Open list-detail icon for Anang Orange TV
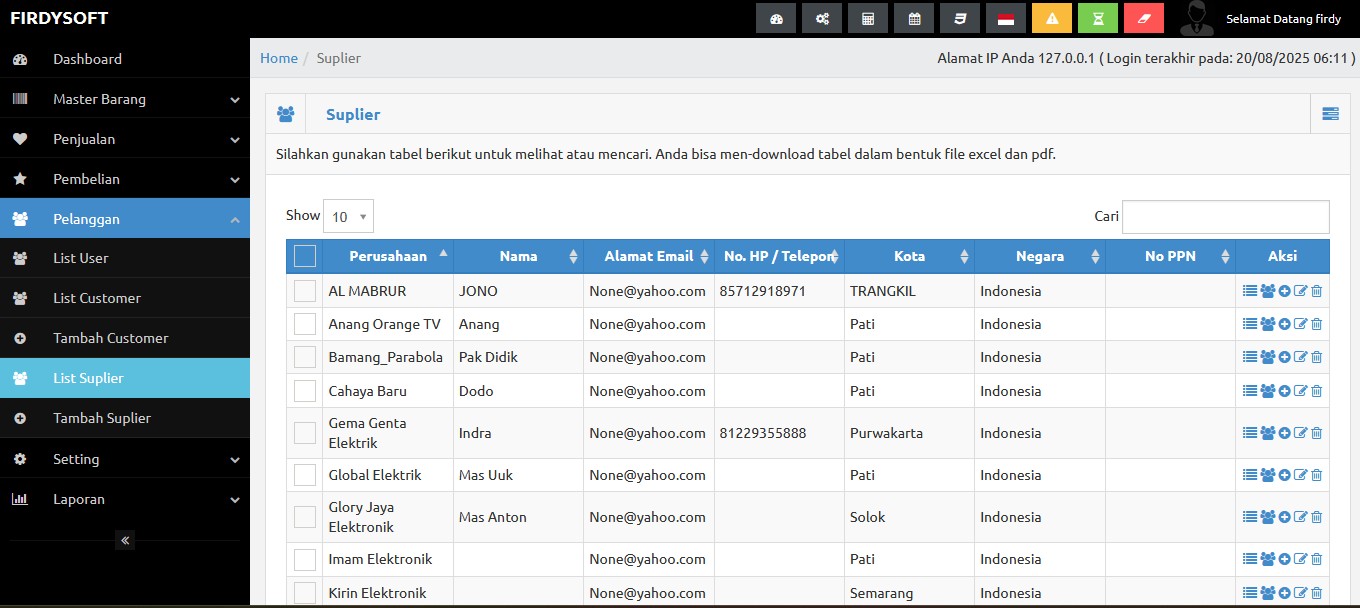Image resolution: width=1360 pixels, height=608 pixels. click(1249, 324)
